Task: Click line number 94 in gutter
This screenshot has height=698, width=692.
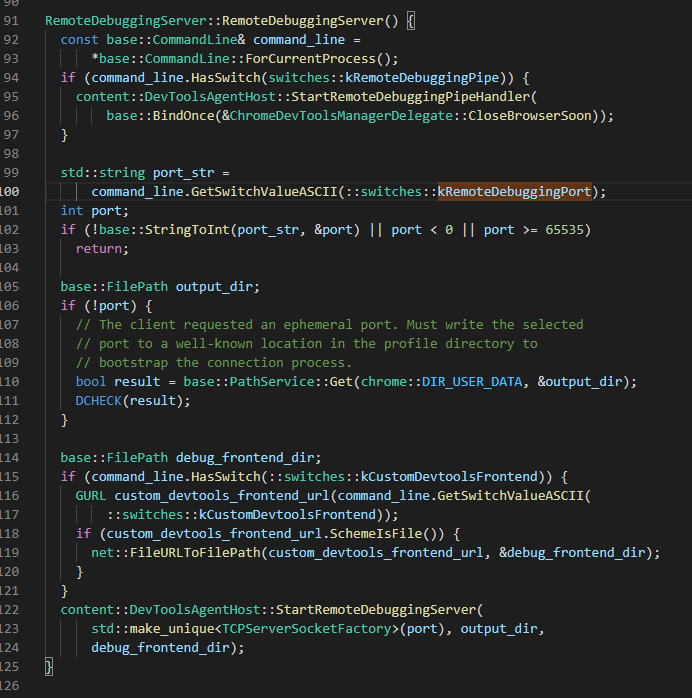Action: point(11,78)
